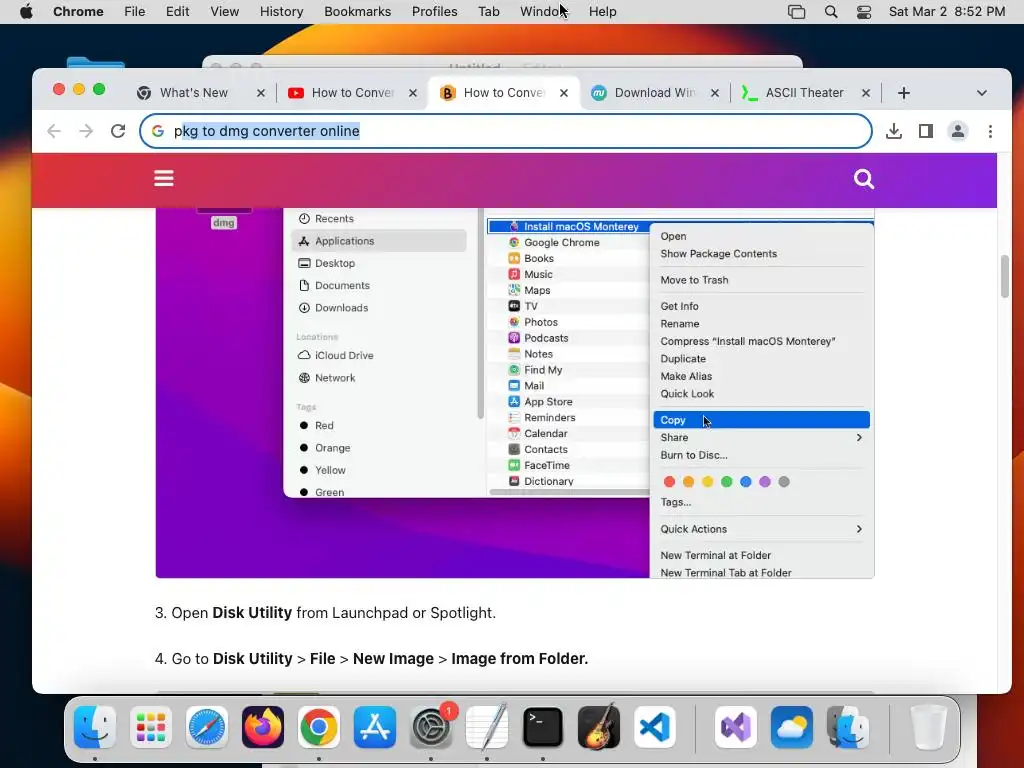Viewport: 1024px width, 768px height.
Task: Click Google Chrome icon in Dock
Action: point(319,727)
